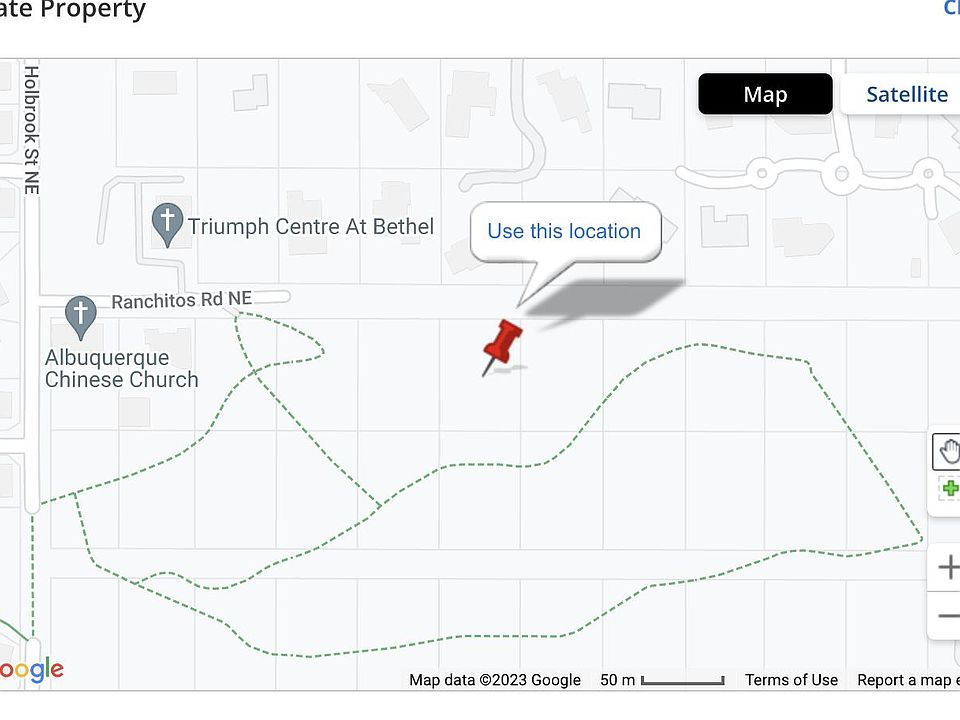Click the partially visible link in the top-right corner

(951, 9)
